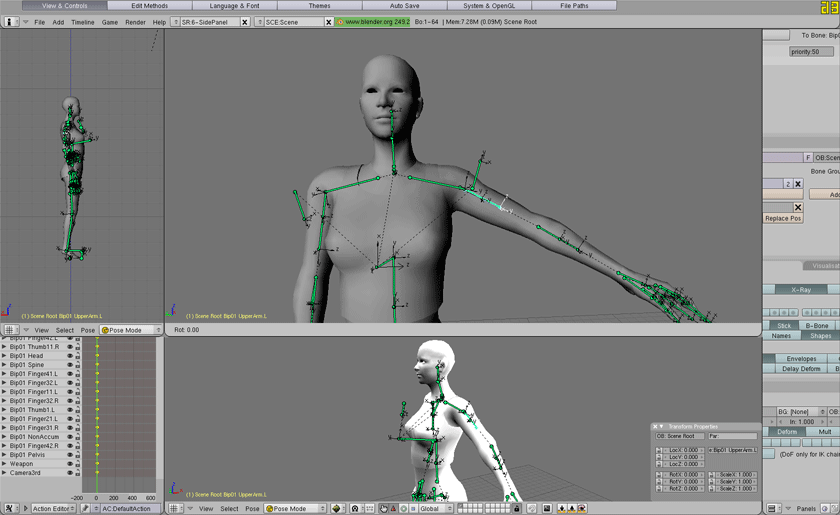Hide the Weapon channel eye
The image size is (840, 515).
(70, 464)
